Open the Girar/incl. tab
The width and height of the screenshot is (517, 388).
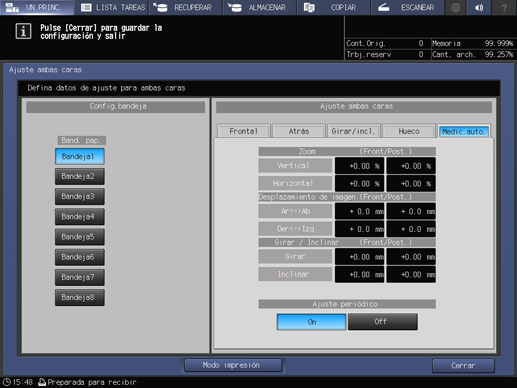tap(353, 131)
